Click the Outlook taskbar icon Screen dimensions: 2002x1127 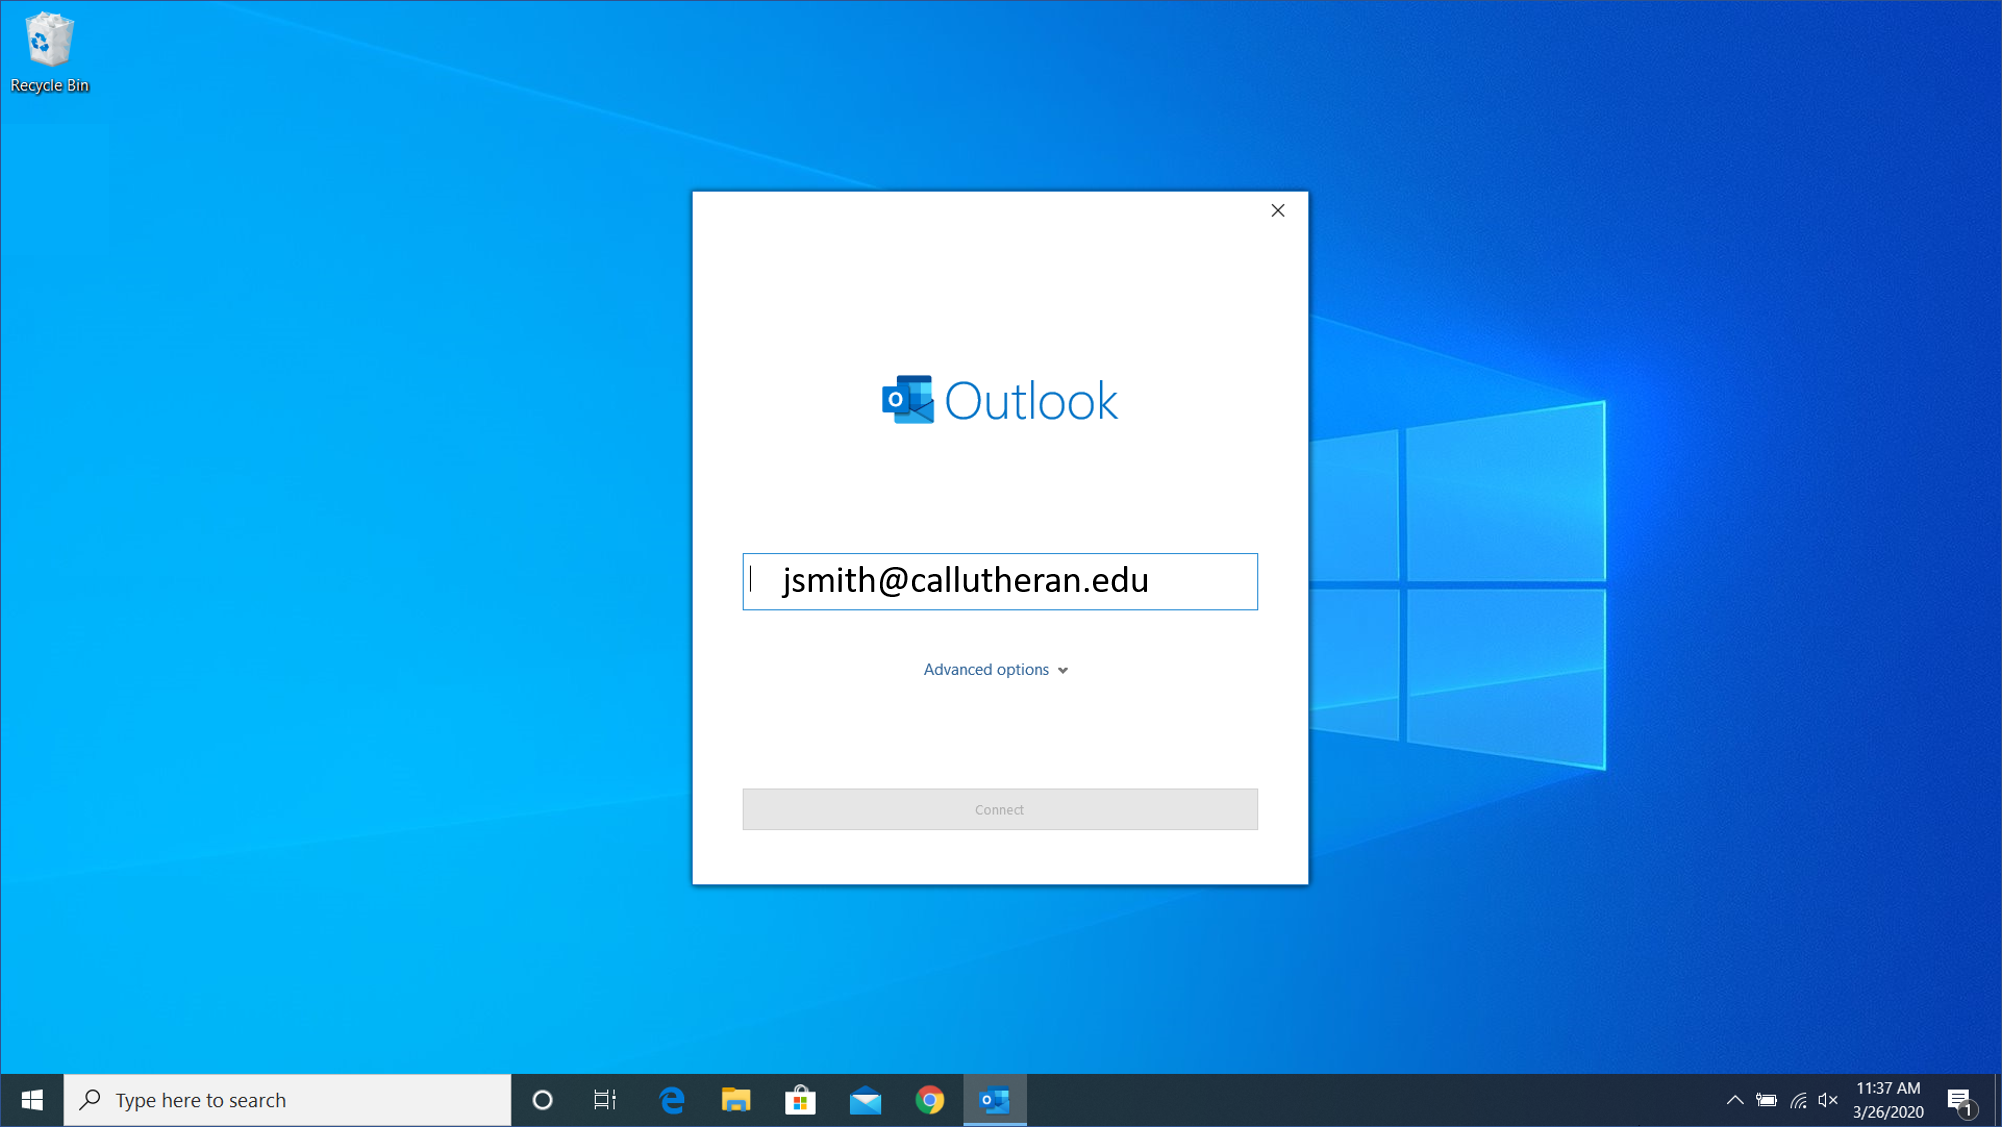tap(995, 1100)
